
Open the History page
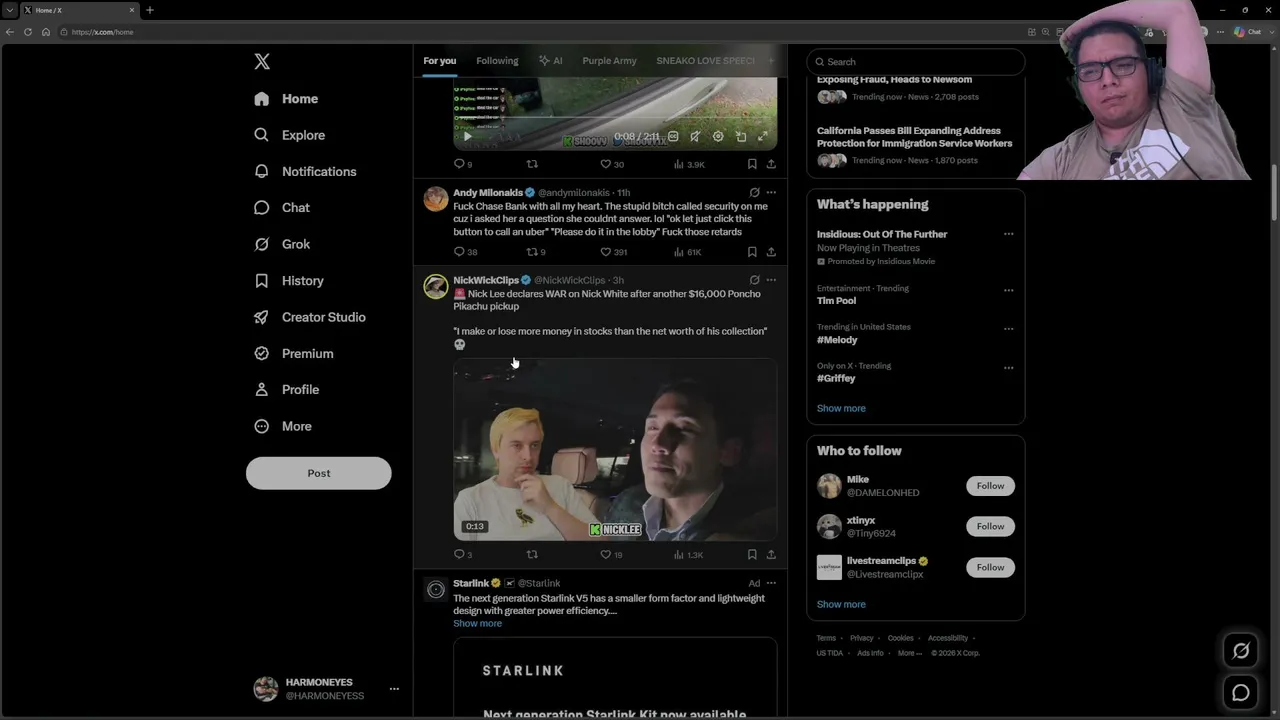[288, 281]
